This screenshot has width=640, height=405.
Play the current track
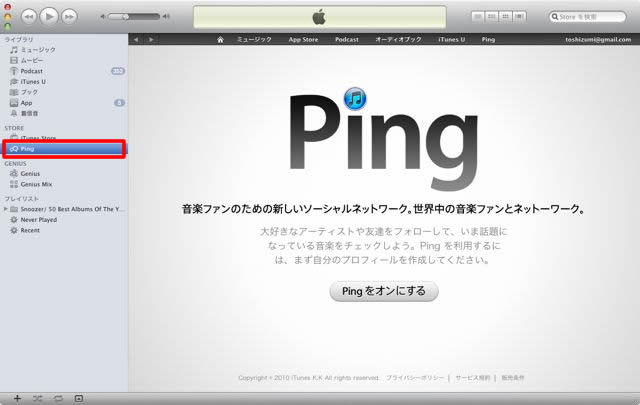49,16
